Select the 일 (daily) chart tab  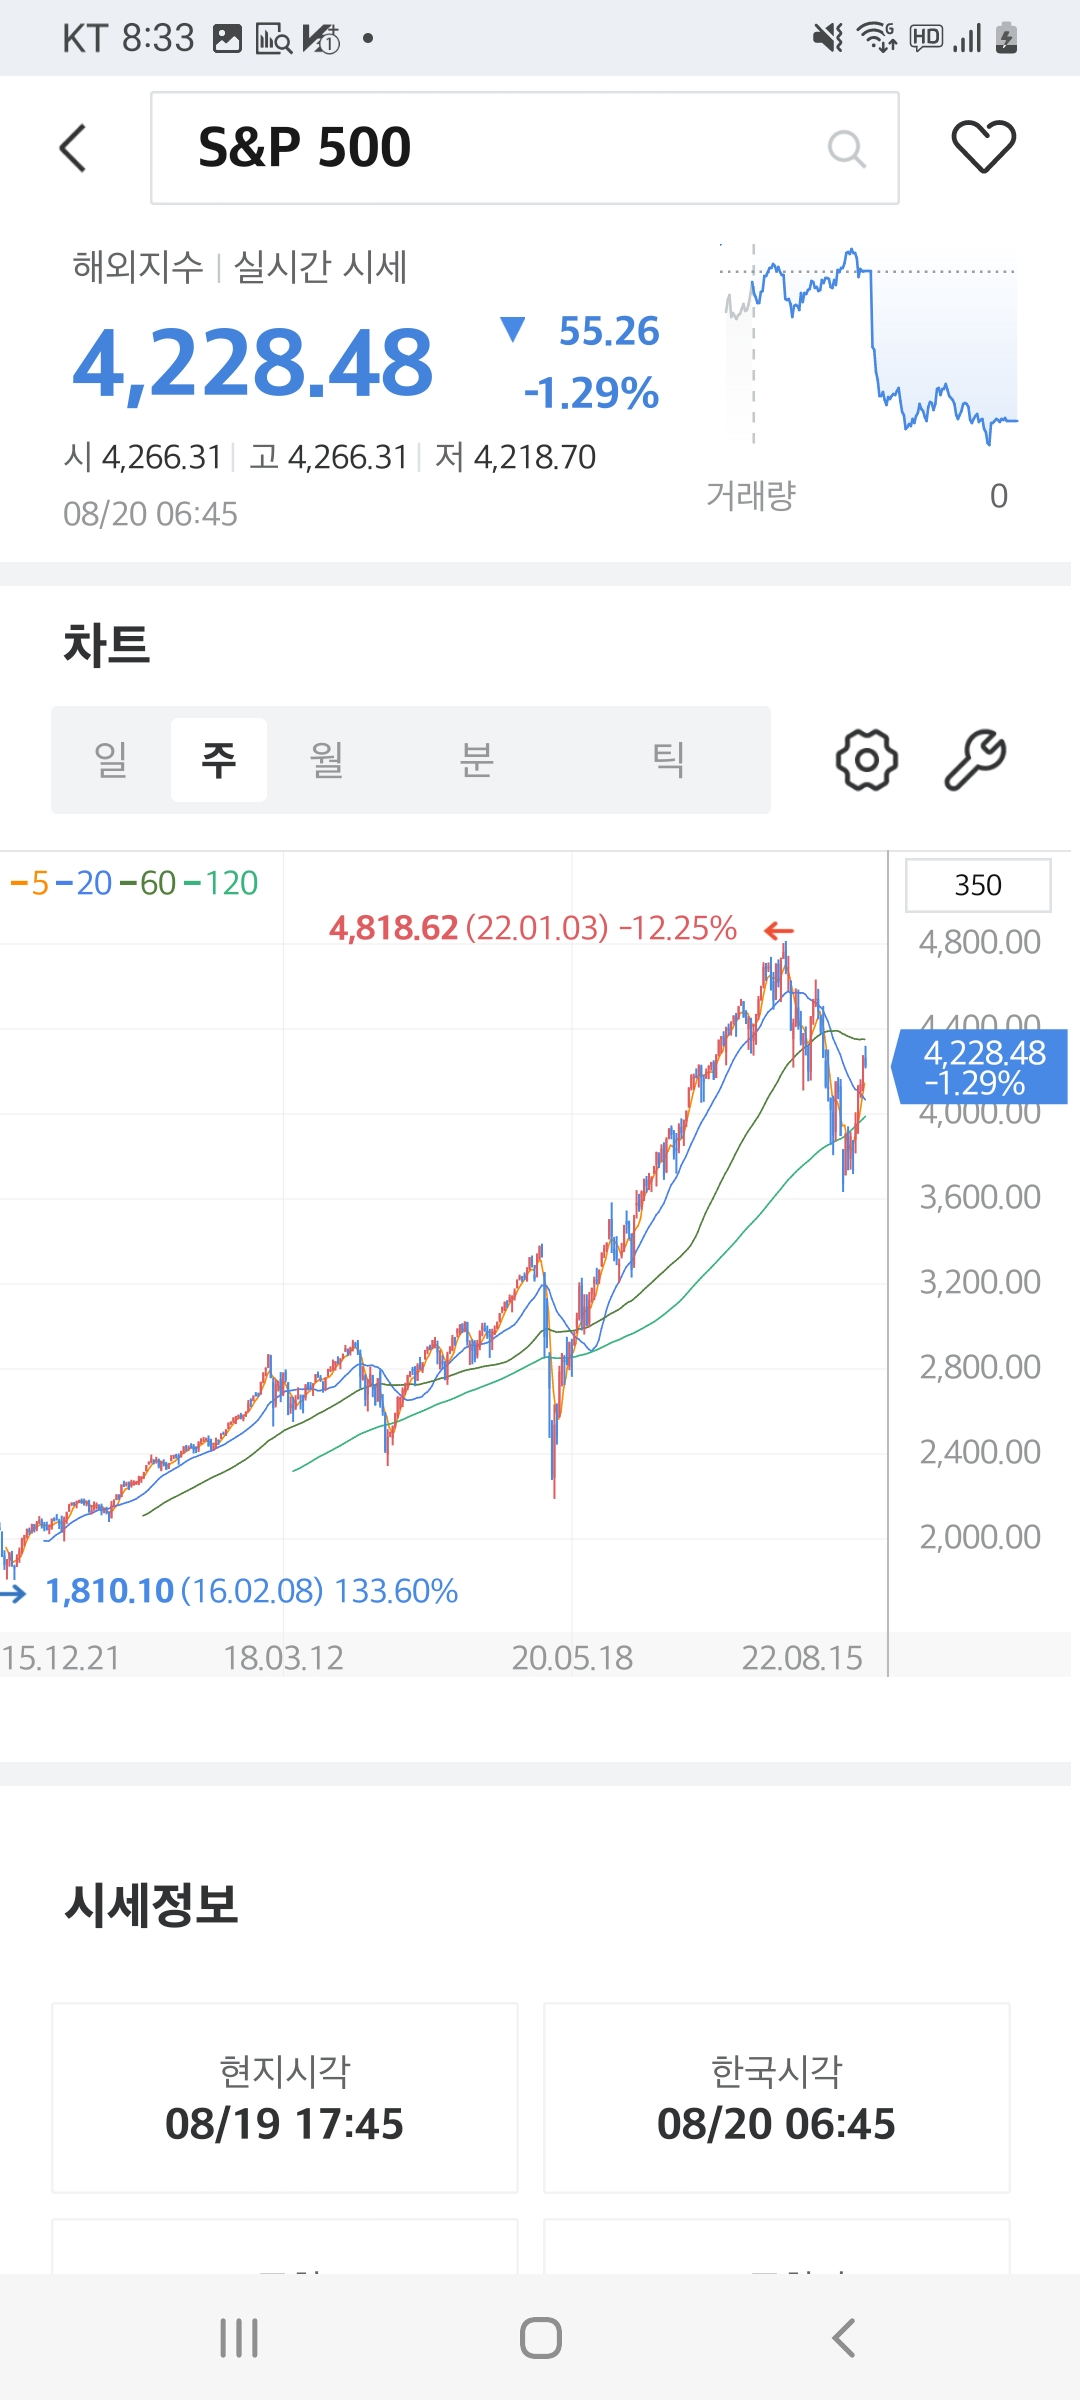pyautogui.click(x=111, y=760)
